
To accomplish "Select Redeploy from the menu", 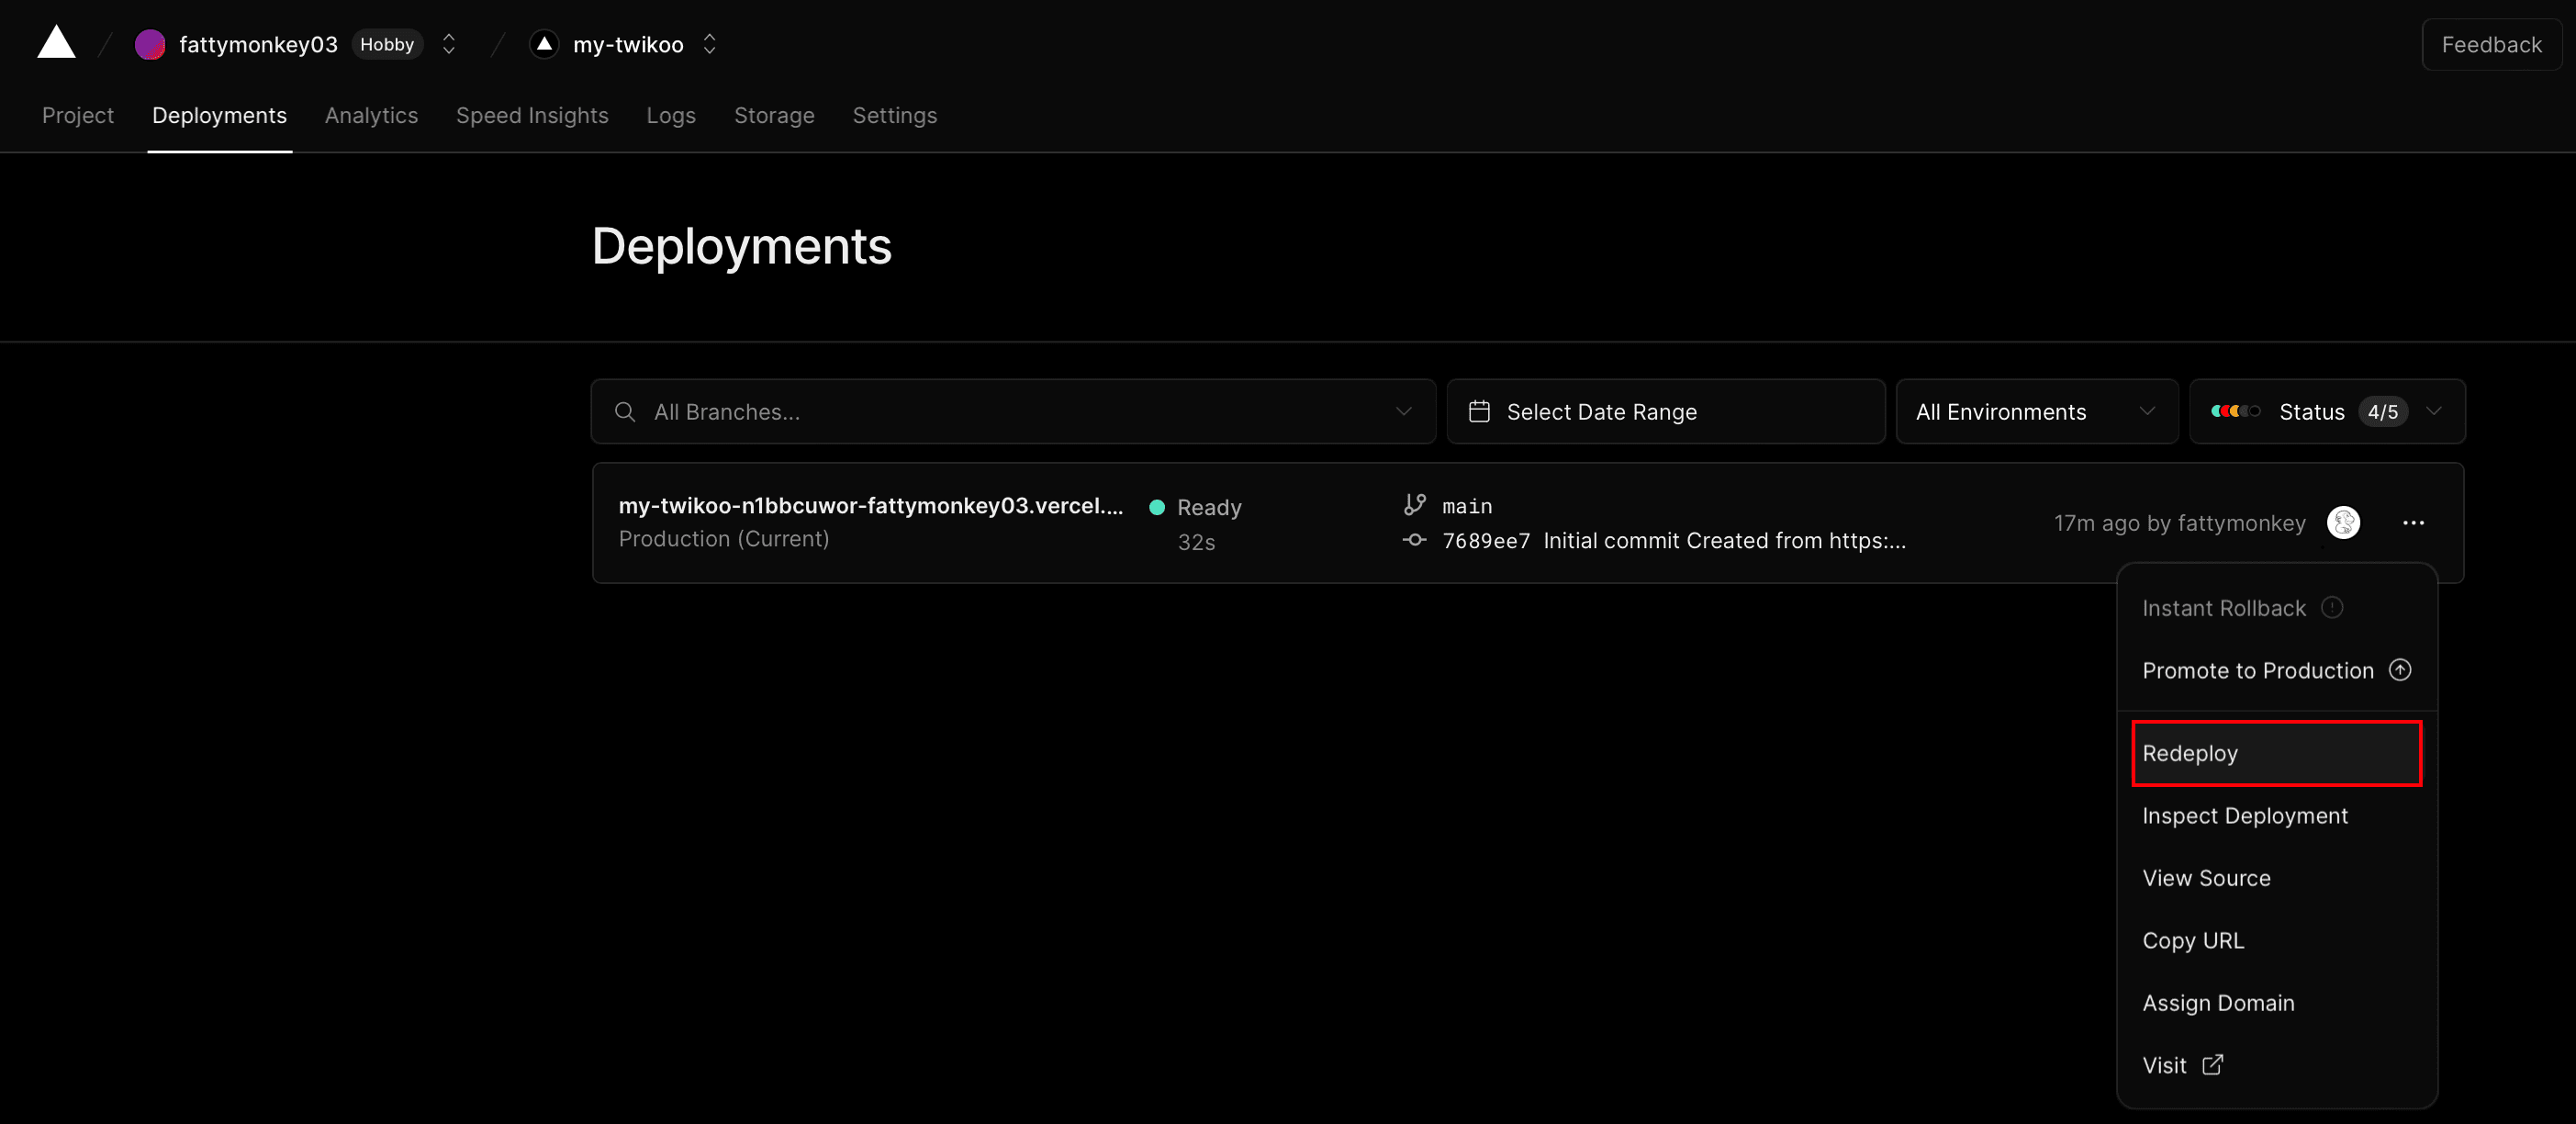I will 2277,753.
